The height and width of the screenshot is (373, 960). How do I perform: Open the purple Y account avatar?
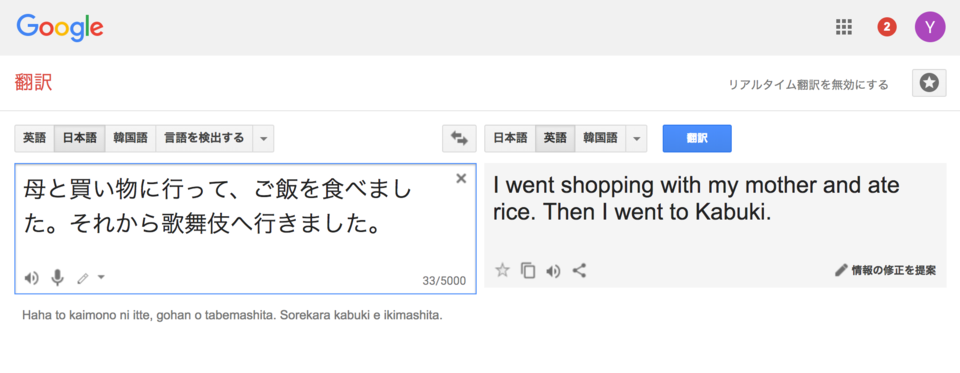point(930,27)
